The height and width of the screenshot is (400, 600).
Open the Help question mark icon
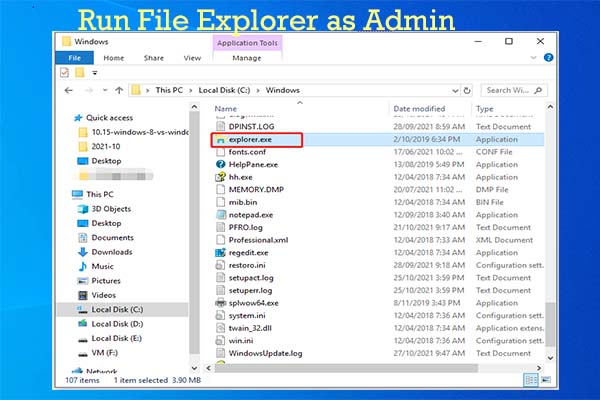click(x=548, y=57)
